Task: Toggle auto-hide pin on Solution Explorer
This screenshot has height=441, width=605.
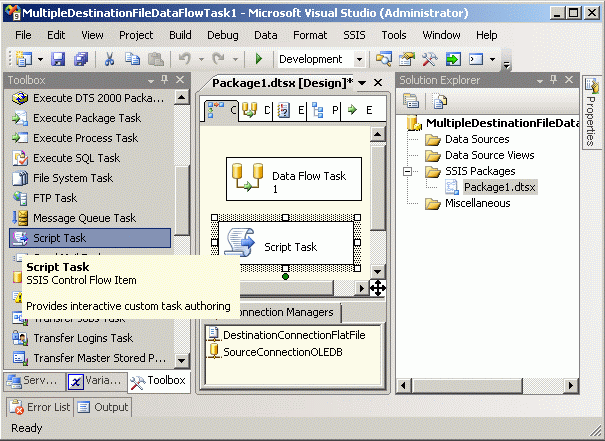Action: [554, 79]
